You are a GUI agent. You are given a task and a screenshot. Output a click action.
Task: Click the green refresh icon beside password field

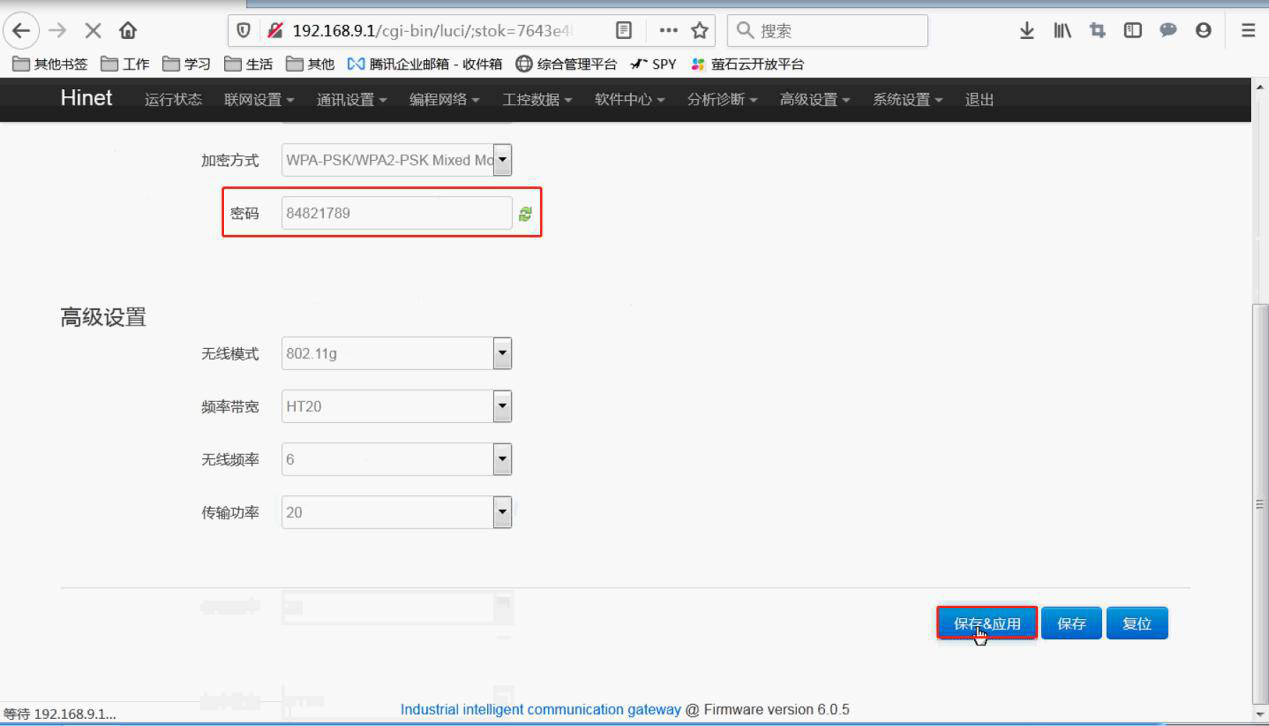[525, 213]
